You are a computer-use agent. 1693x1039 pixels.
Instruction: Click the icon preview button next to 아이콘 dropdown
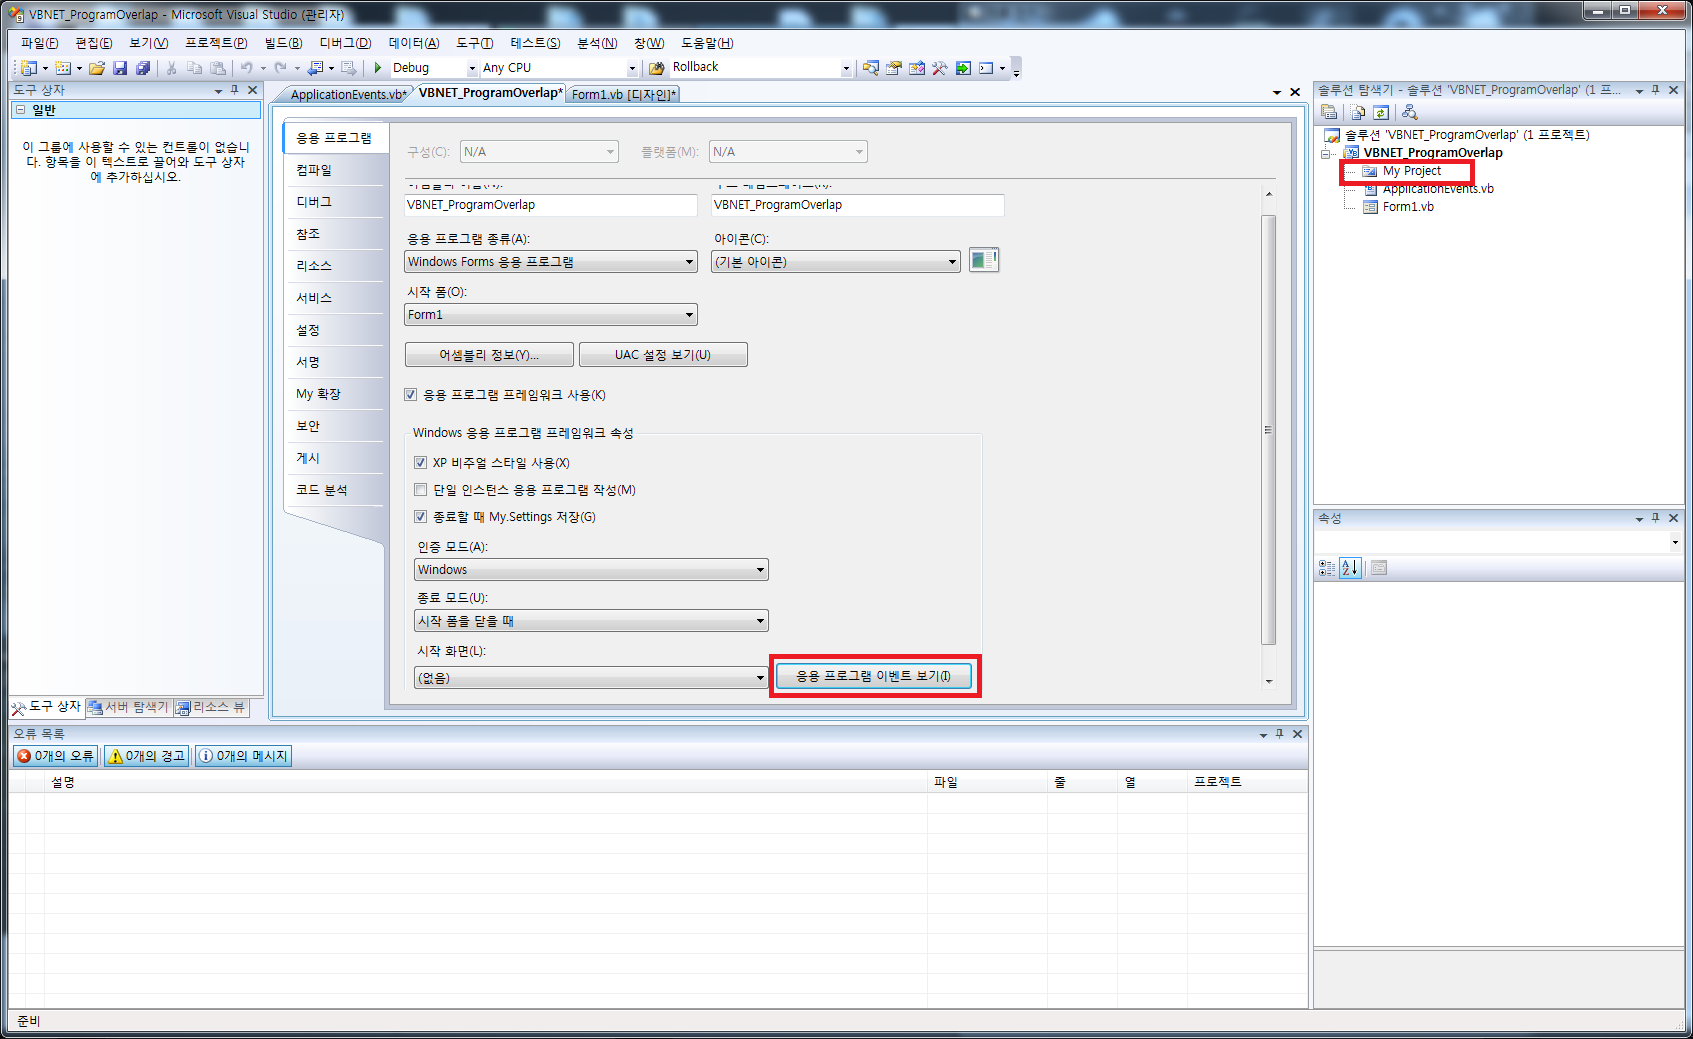click(x=984, y=260)
